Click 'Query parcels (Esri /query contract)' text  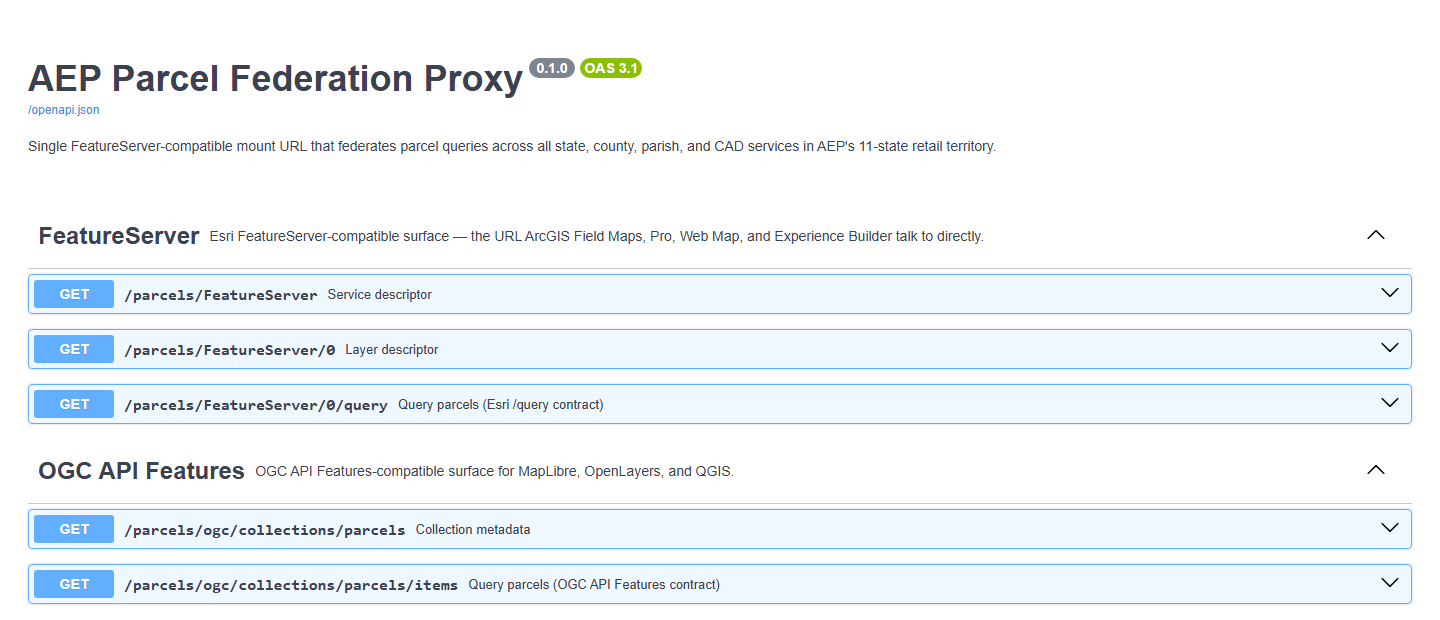(501, 405)
